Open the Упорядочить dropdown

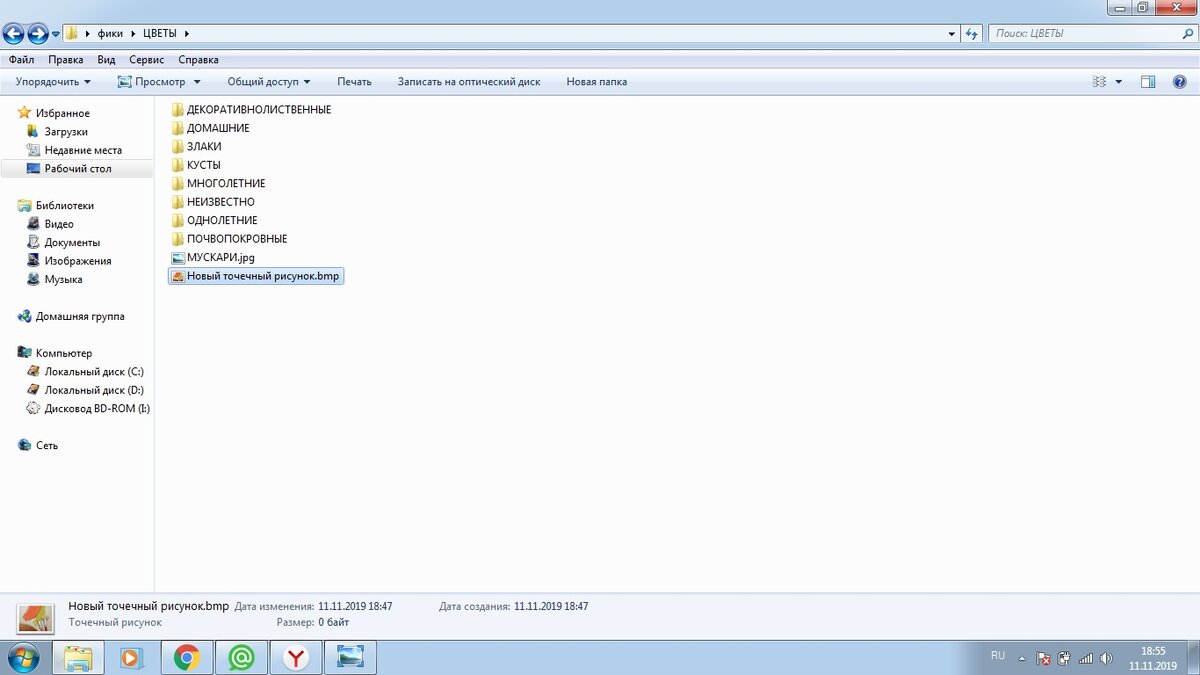pos(53,82)
